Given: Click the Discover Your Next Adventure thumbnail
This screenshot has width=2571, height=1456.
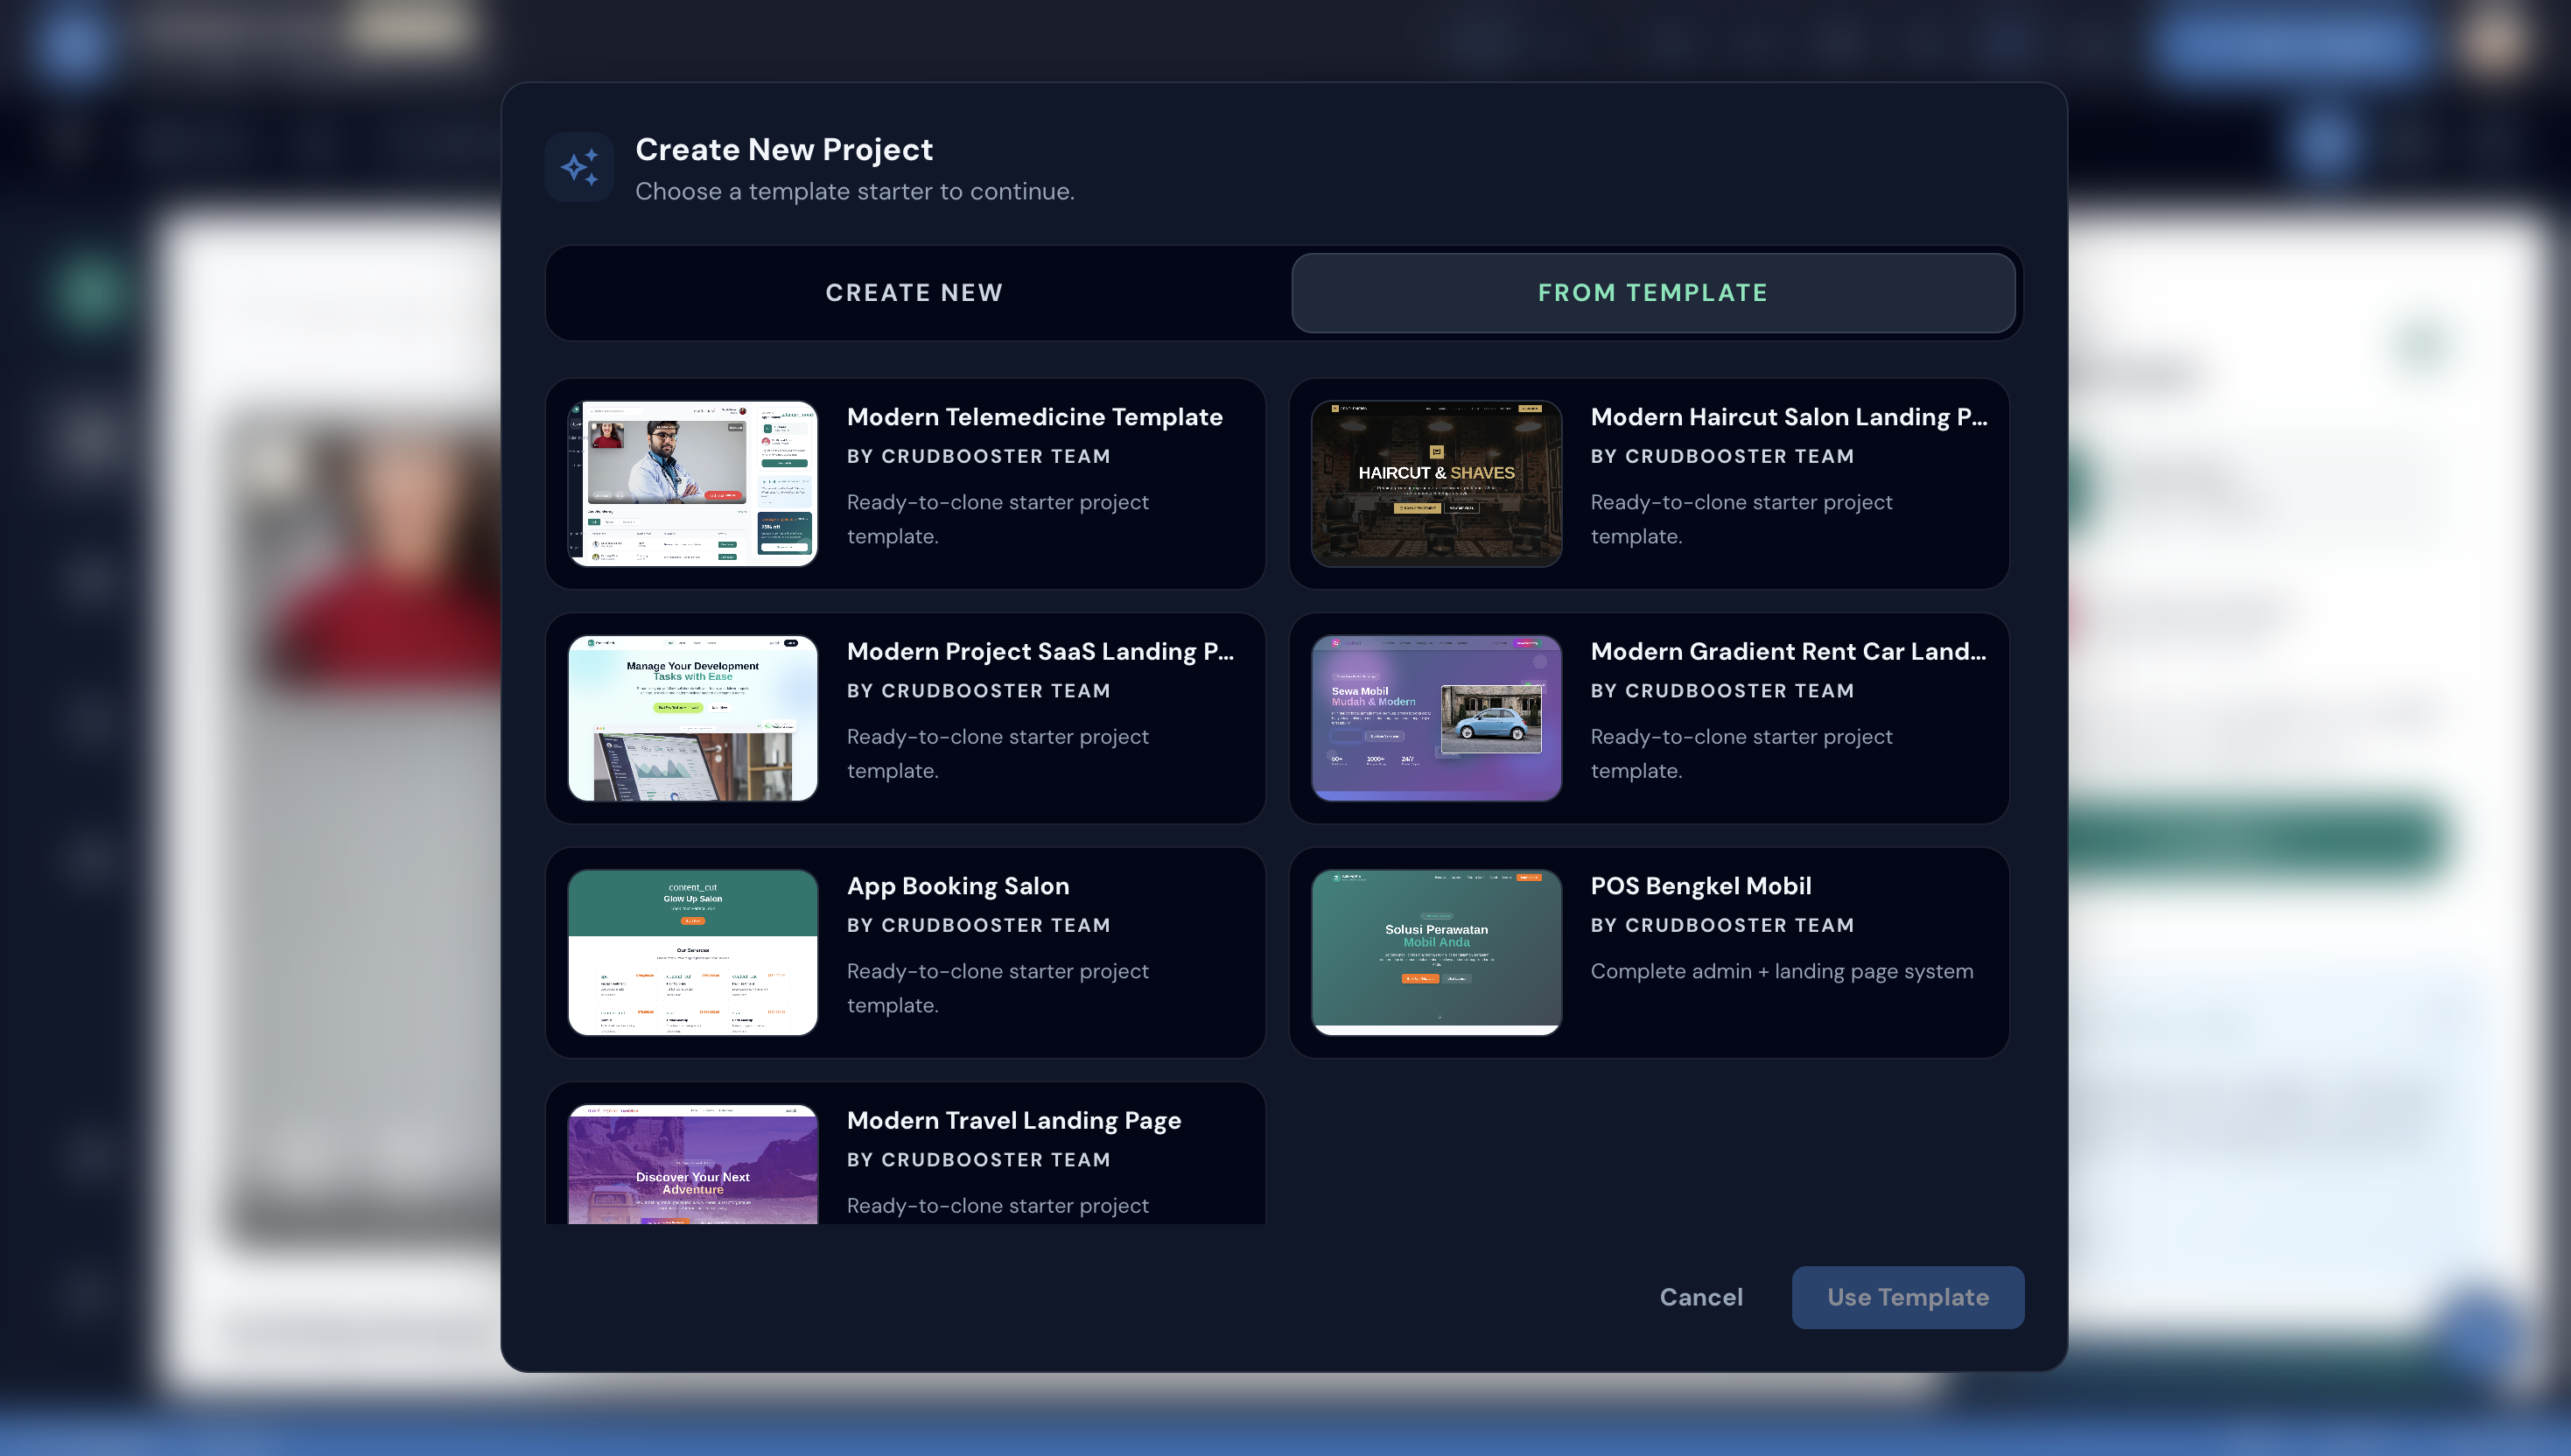Looking at the screenshot, I should tap(692, 1170).
